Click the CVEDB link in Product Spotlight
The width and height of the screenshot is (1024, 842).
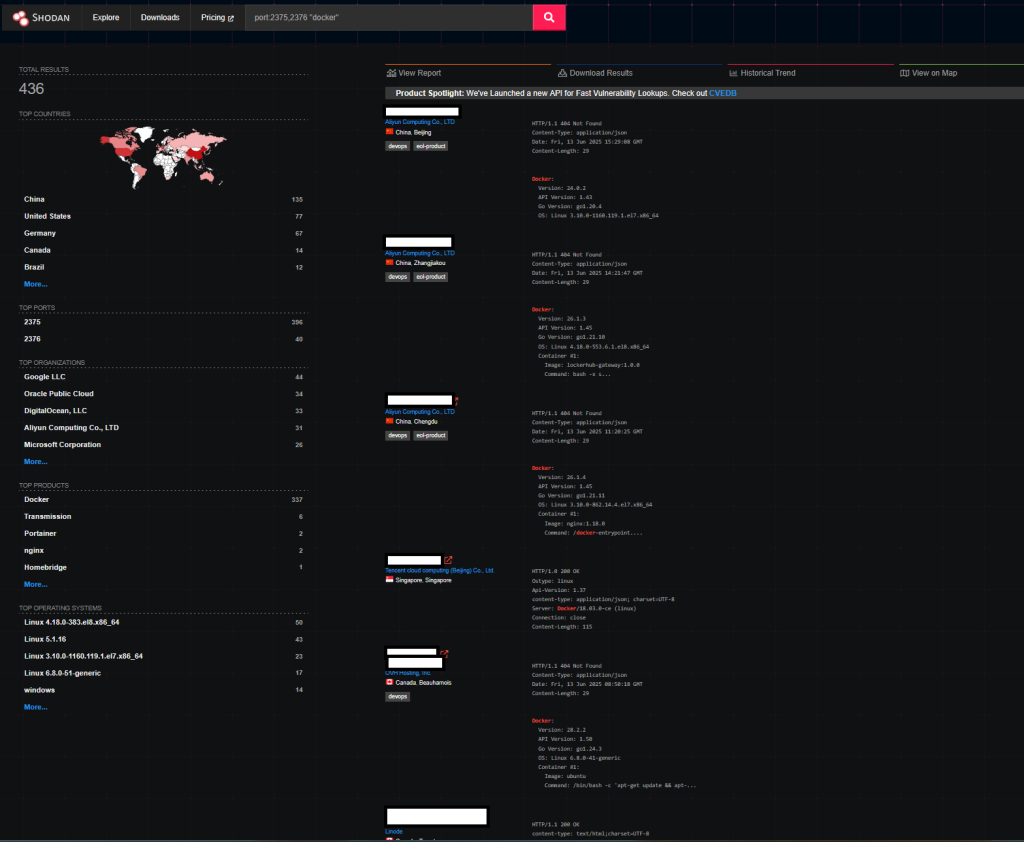pyautogui.click(x=722, y=93)
